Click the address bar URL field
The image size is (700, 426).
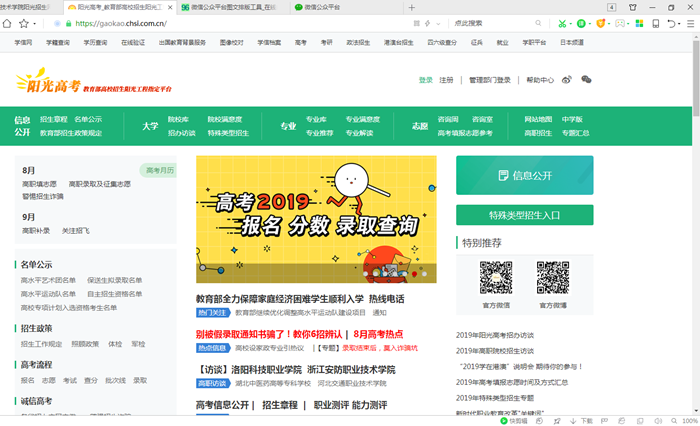click(232, 23)
